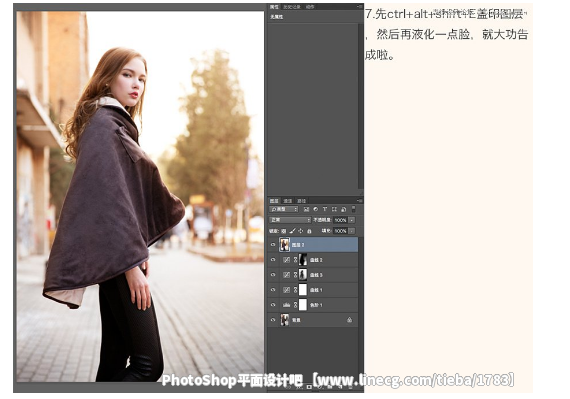Screen dimensions: 570x399
Task: Click curves adjustment icon on 曲线 3 layer
Action: point(286,275)
